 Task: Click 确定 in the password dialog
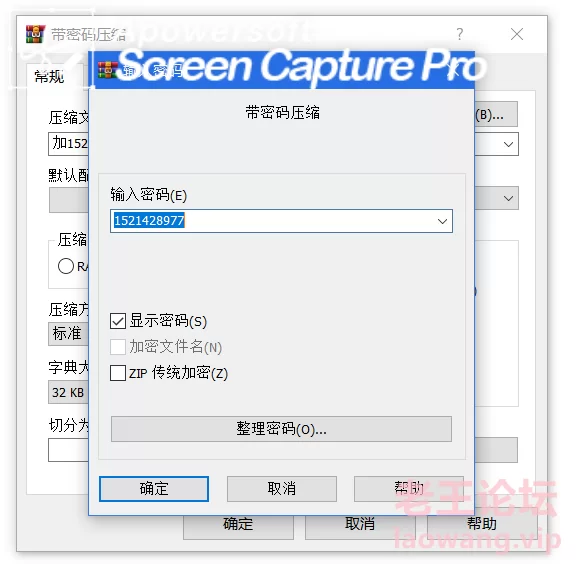[154, 489]
